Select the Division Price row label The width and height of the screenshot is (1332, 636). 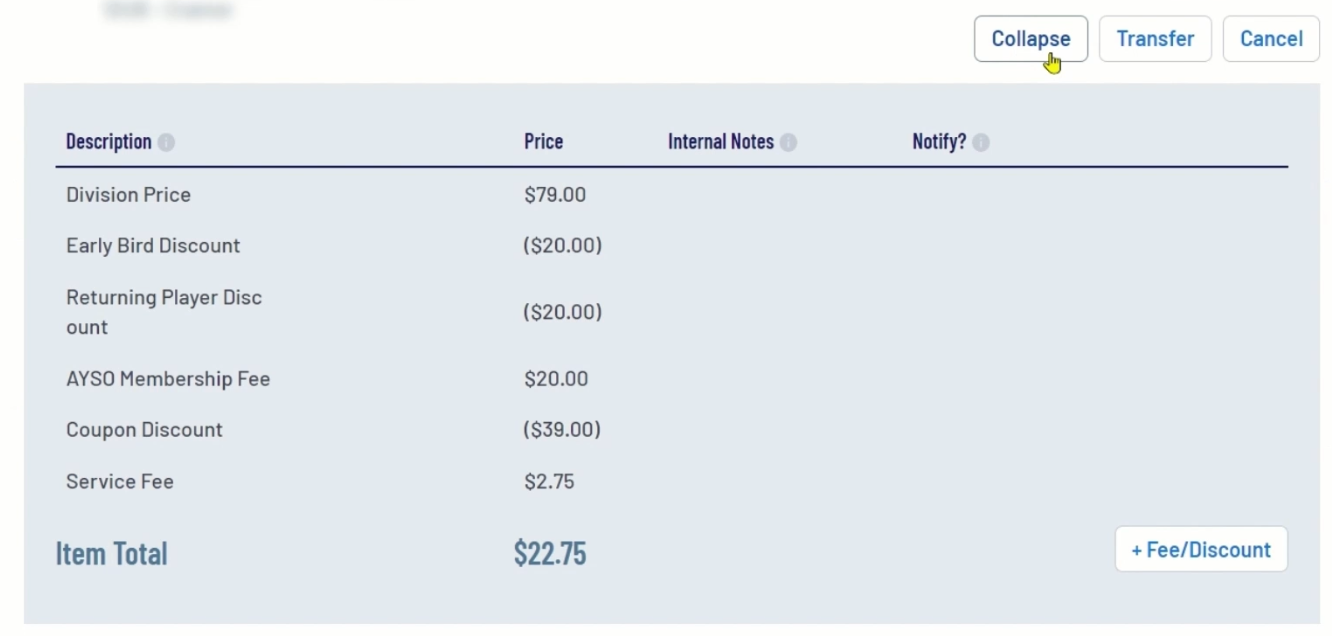(x=128, y=195)
